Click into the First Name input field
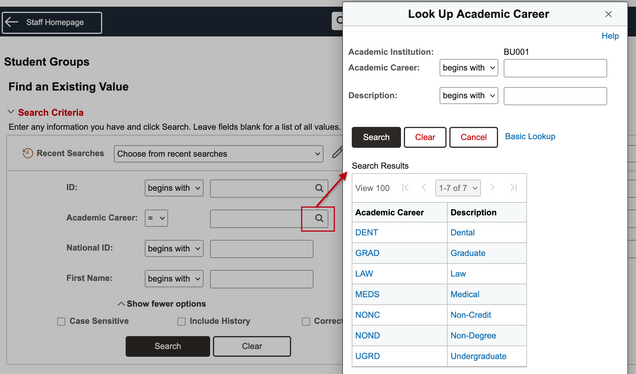Screen dimensions: 636x374 click(x=262, y=279)
